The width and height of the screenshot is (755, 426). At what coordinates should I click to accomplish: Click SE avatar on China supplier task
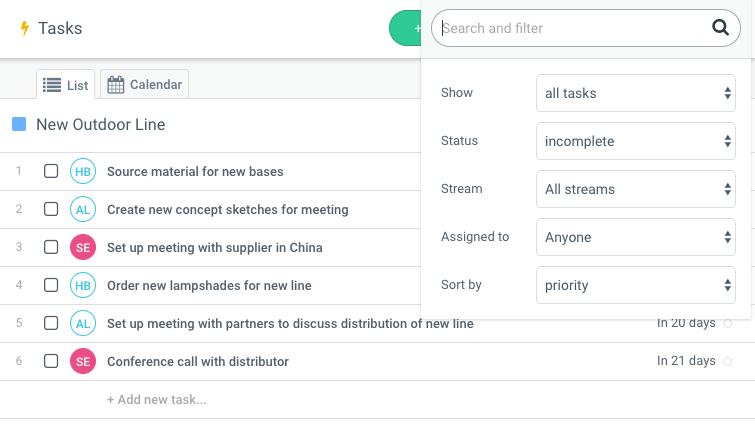click(82, 247)
